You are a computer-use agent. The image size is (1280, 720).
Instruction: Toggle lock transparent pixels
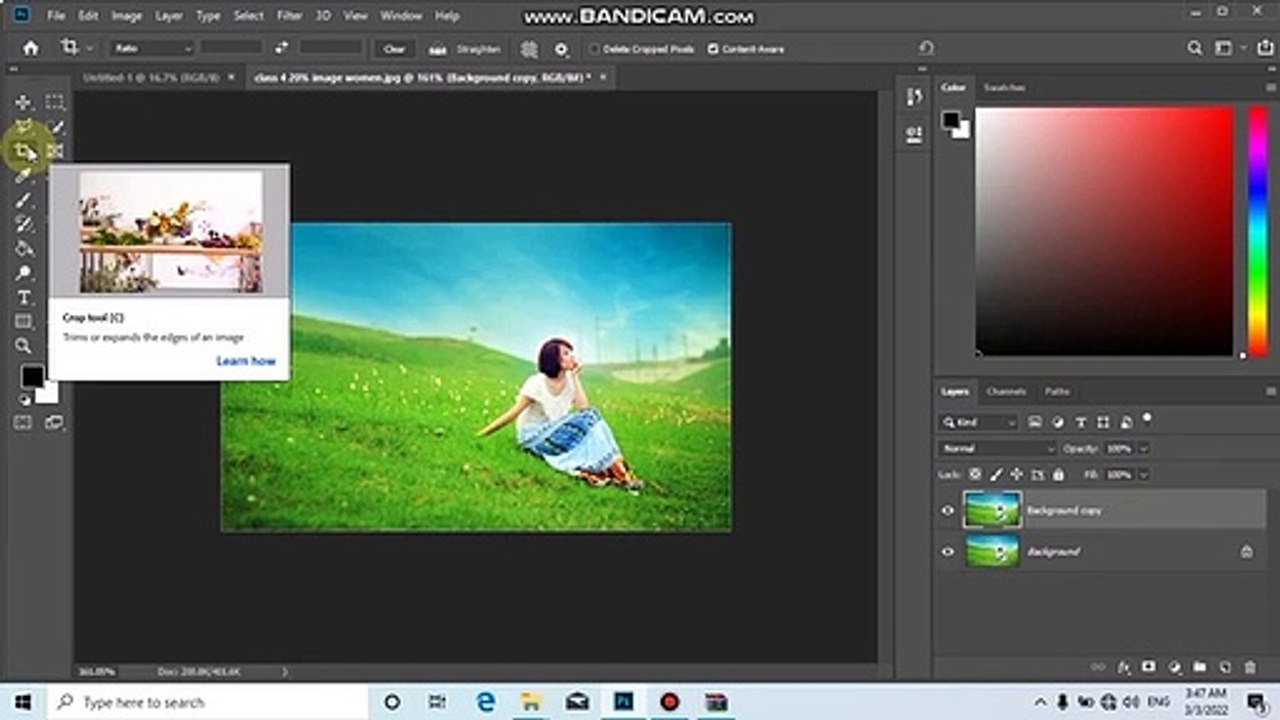point(974,474)
